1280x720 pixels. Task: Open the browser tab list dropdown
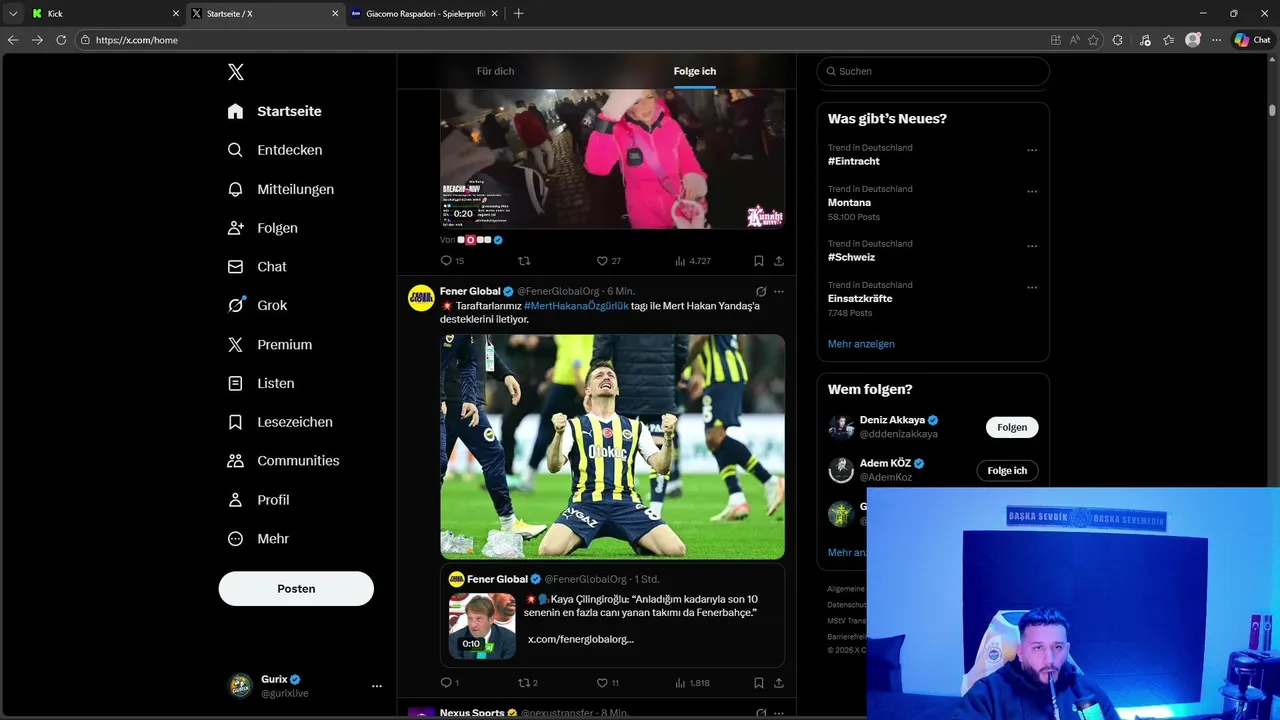tap(13, 13)
